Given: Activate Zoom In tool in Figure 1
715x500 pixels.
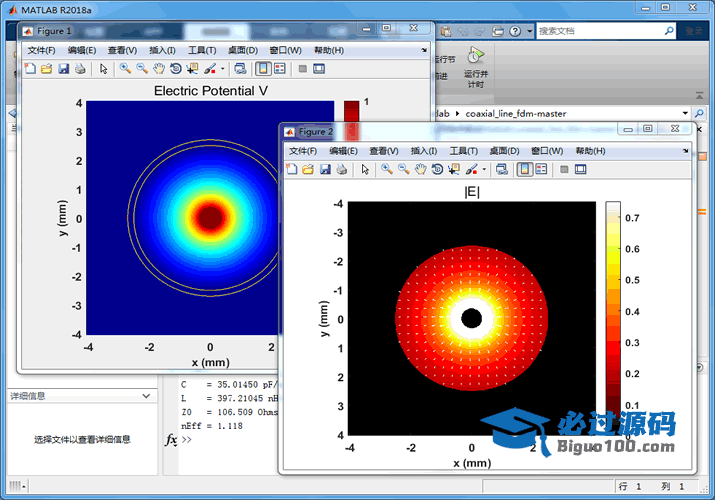Looking at the screenshot, I should (x=125, y=69).
